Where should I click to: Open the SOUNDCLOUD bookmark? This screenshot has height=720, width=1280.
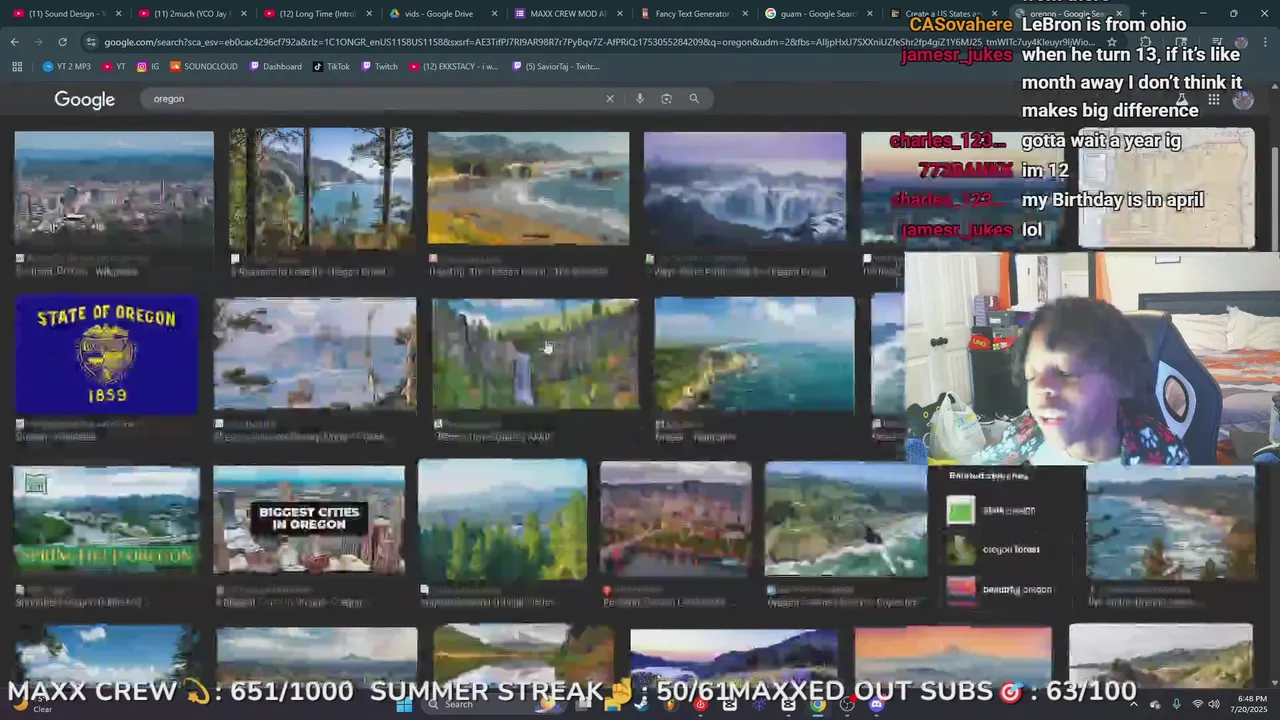click(x=204, y=66)
